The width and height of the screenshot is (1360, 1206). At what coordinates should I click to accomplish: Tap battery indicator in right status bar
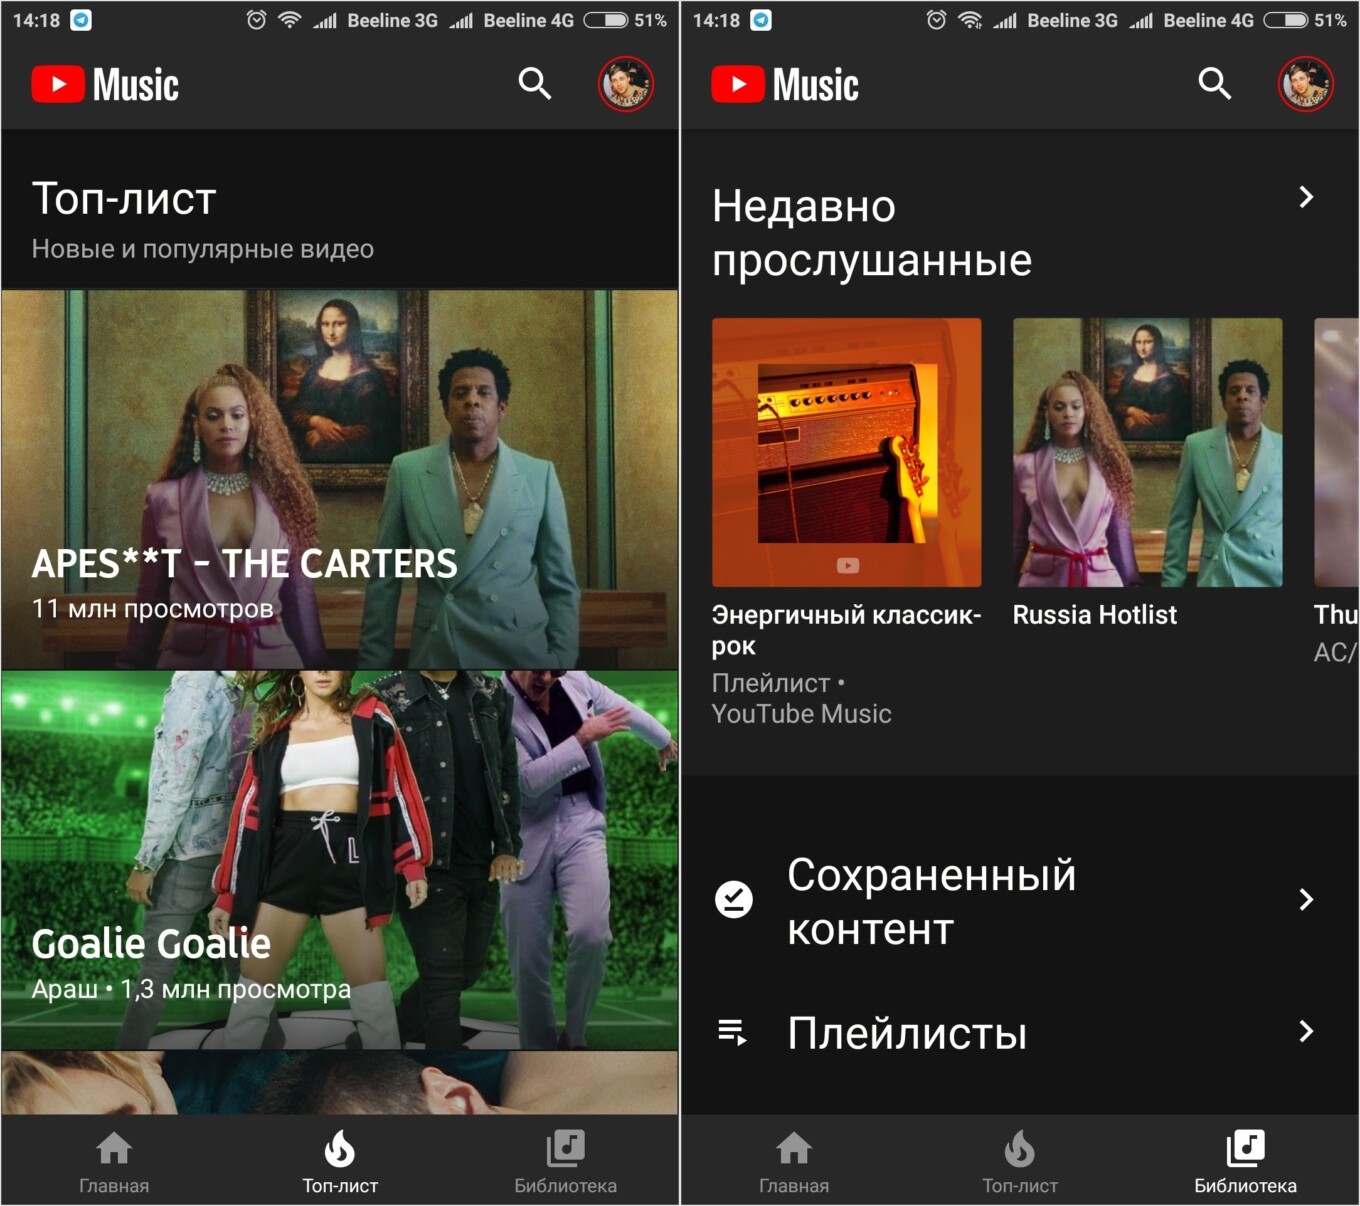[x=1285, y=20]
